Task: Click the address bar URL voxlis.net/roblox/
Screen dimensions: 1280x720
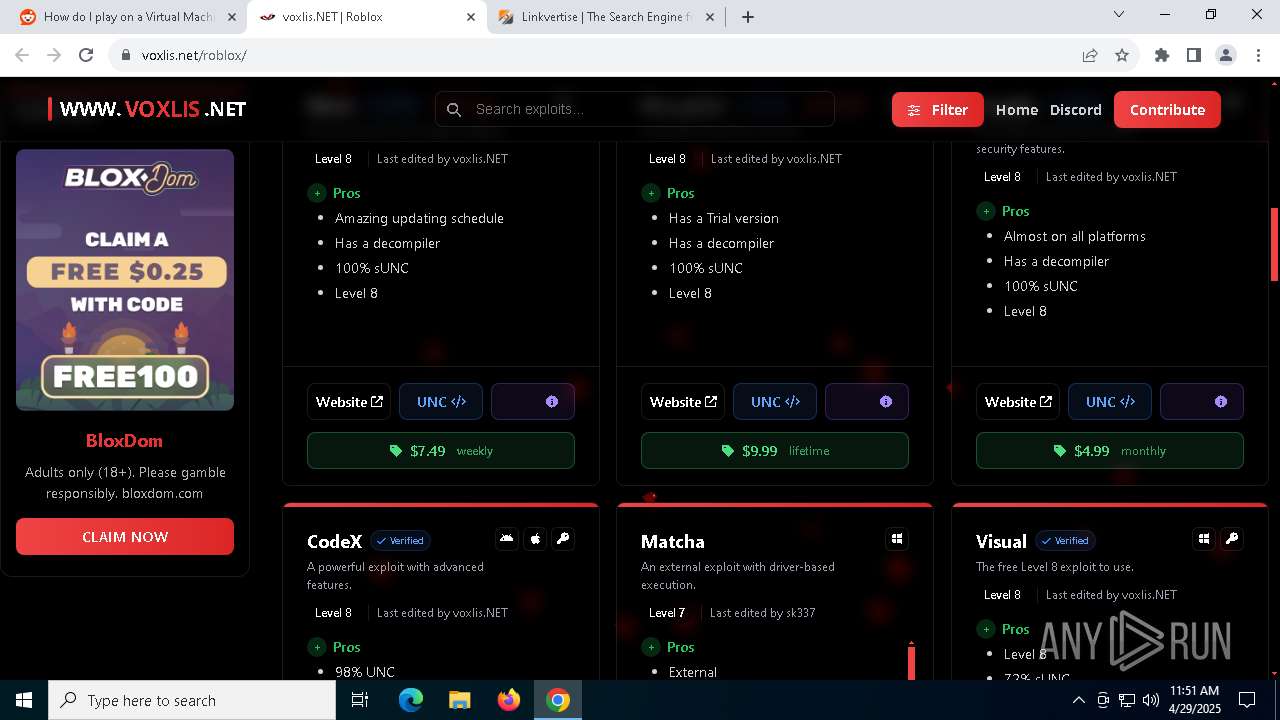Action: (x=194, y=55)
